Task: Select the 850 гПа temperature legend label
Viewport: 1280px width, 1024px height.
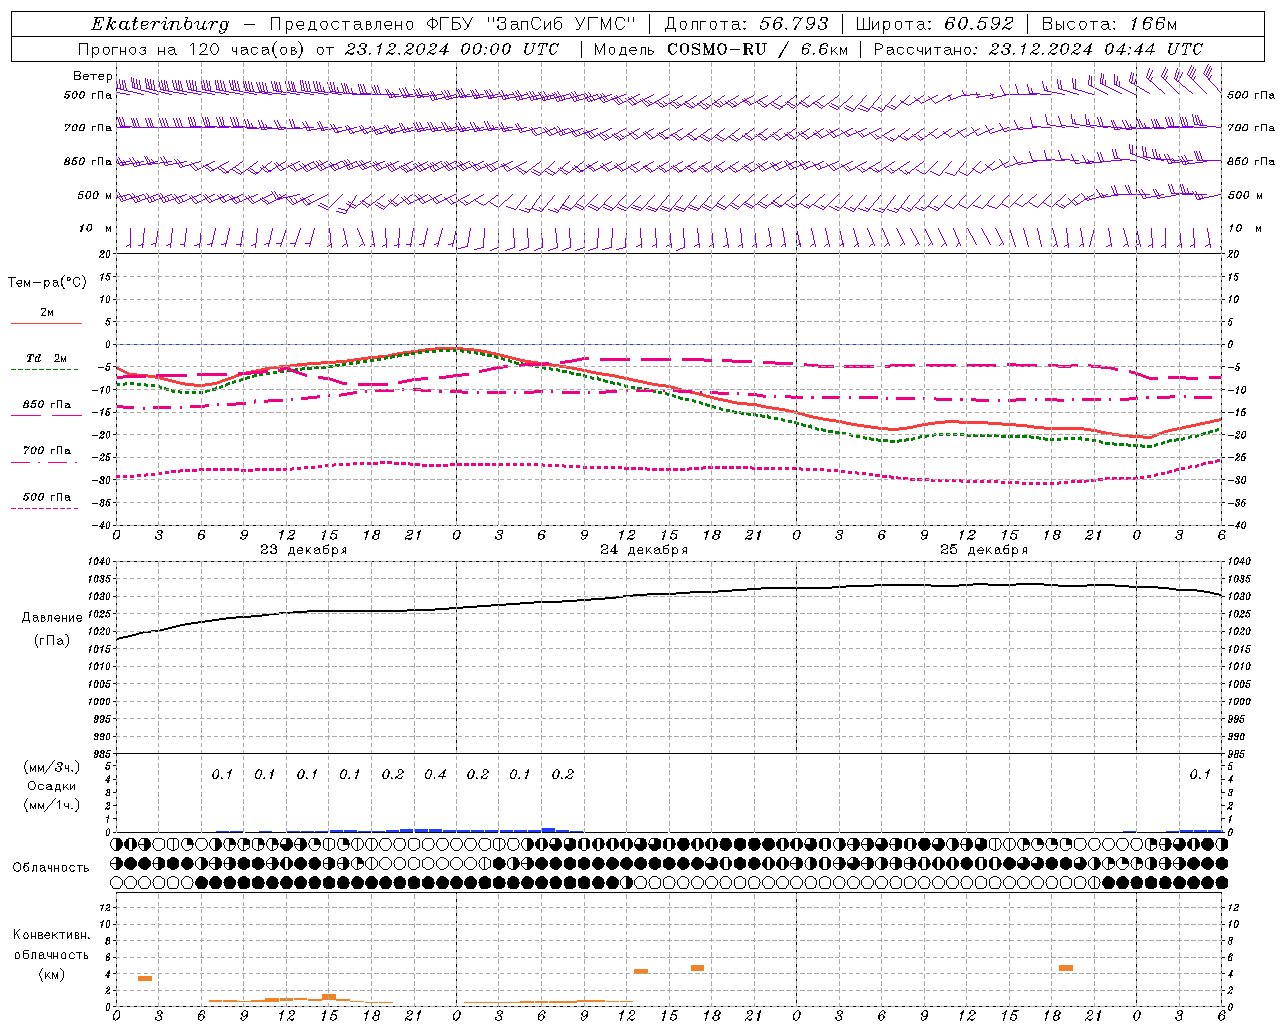Action: [47, 404]
